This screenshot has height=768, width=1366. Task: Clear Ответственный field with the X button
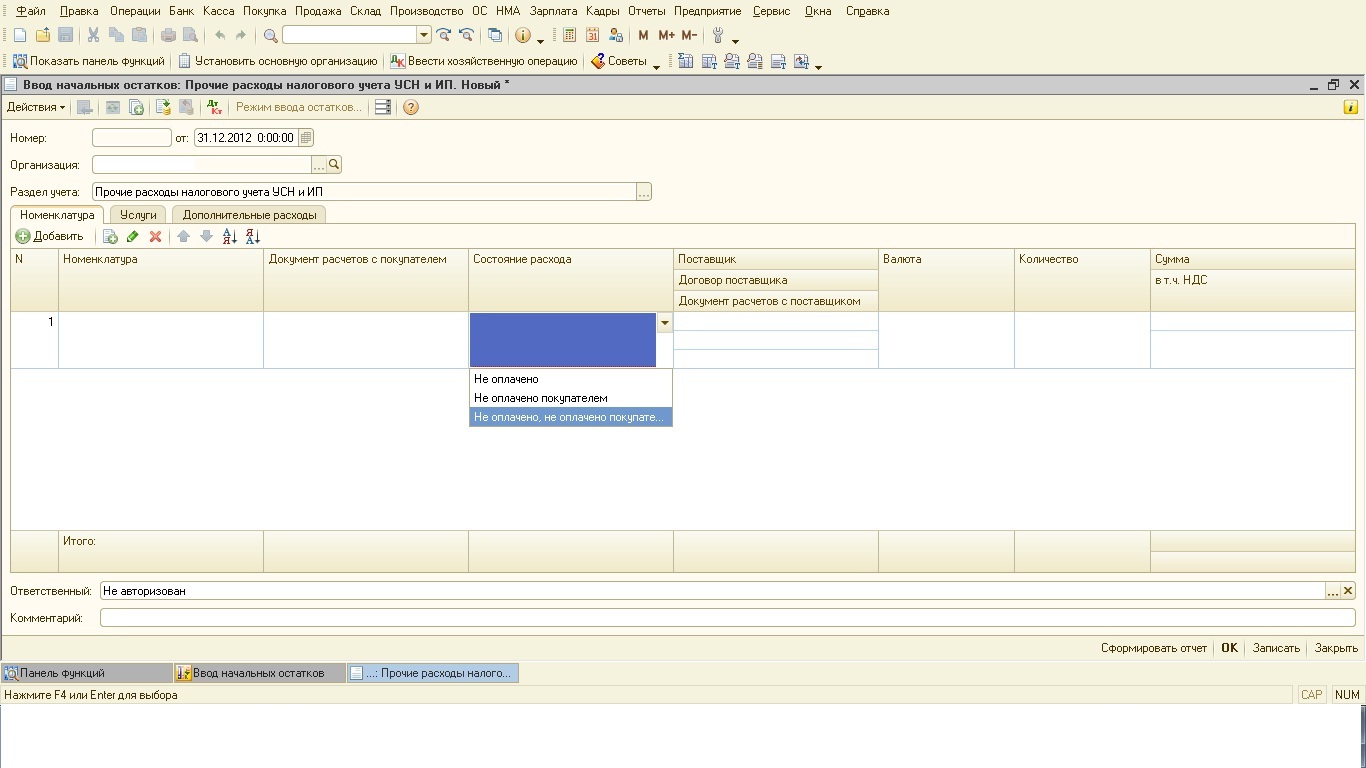(1348, 591)
